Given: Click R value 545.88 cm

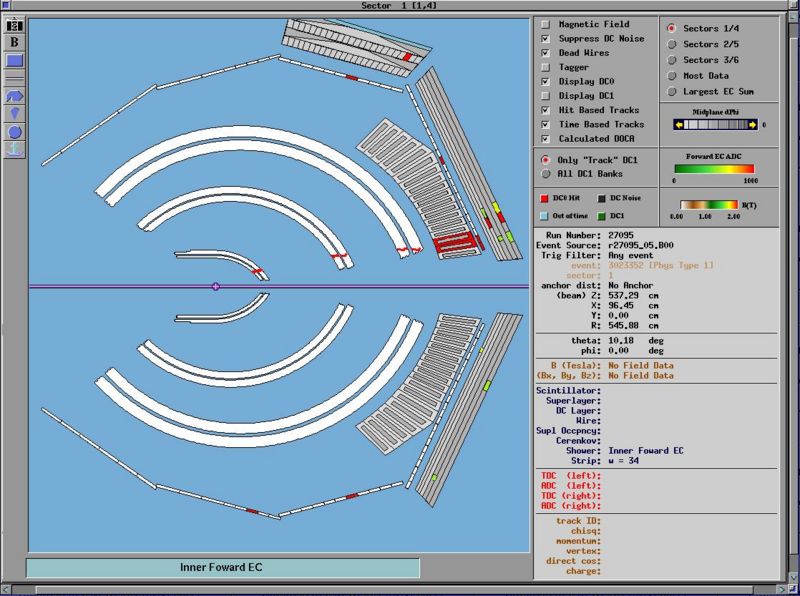Looking at the screenshot, I should [x=633, y=326].
